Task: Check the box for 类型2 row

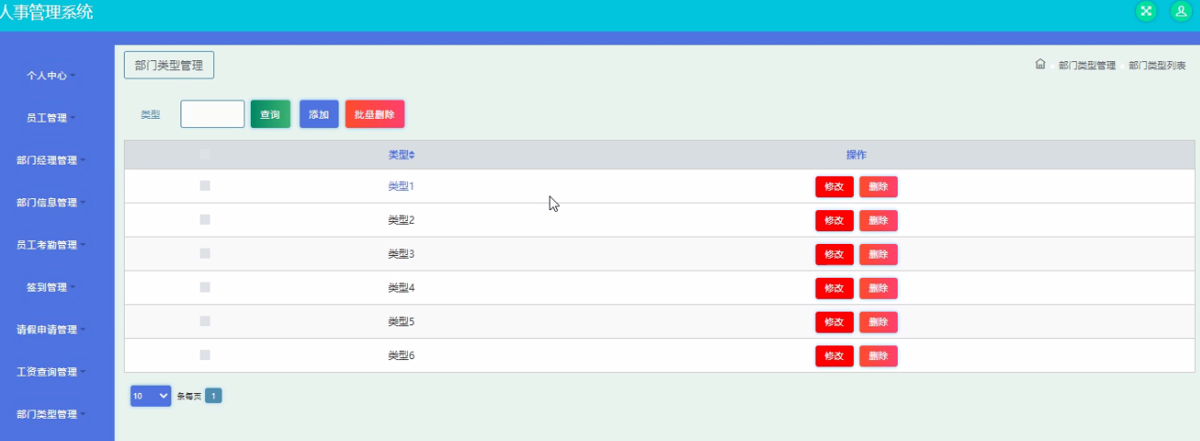Action: coord(205,220)
